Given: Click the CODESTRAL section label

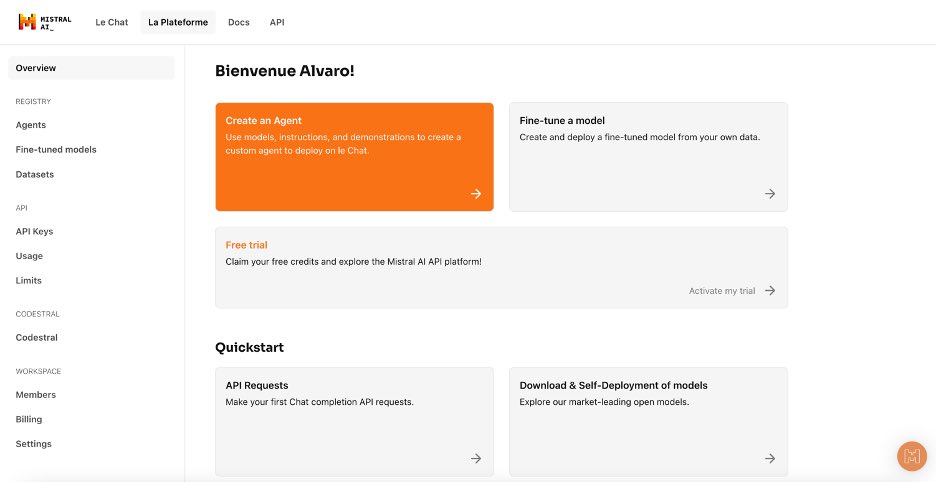Looking at the screenshot, I should click(38, 314).
